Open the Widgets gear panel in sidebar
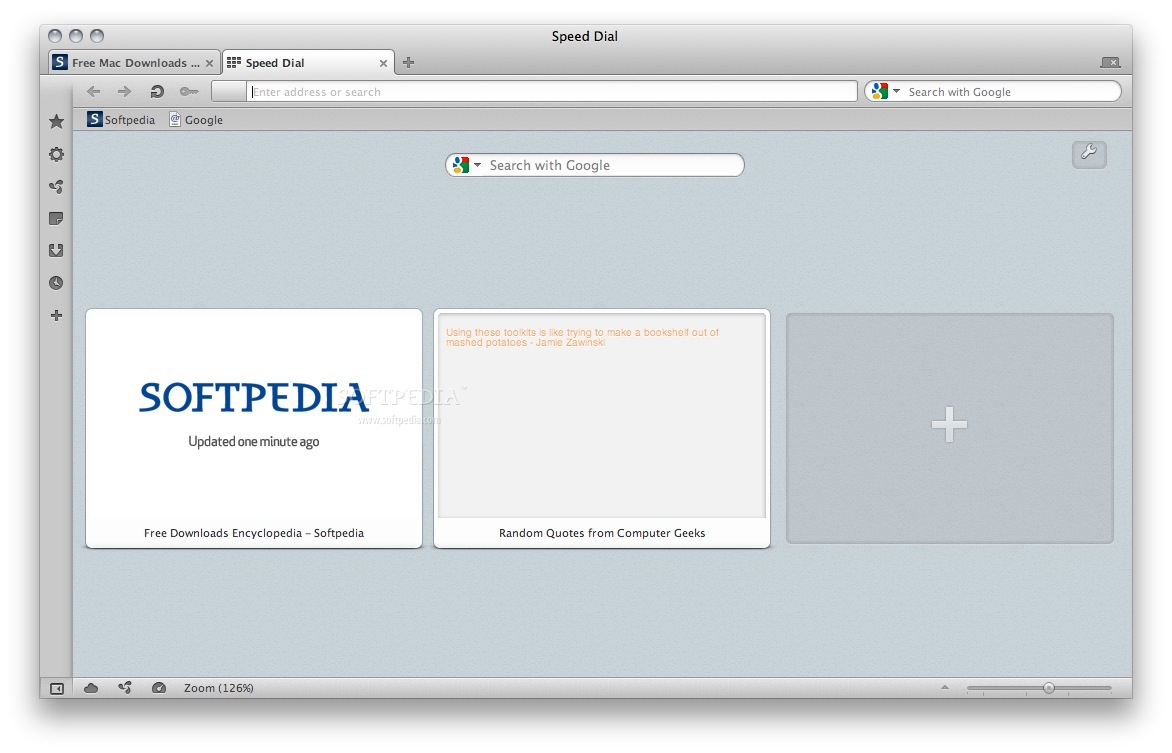This screenshot has height=753, width=1172. [x=56, y=154]
